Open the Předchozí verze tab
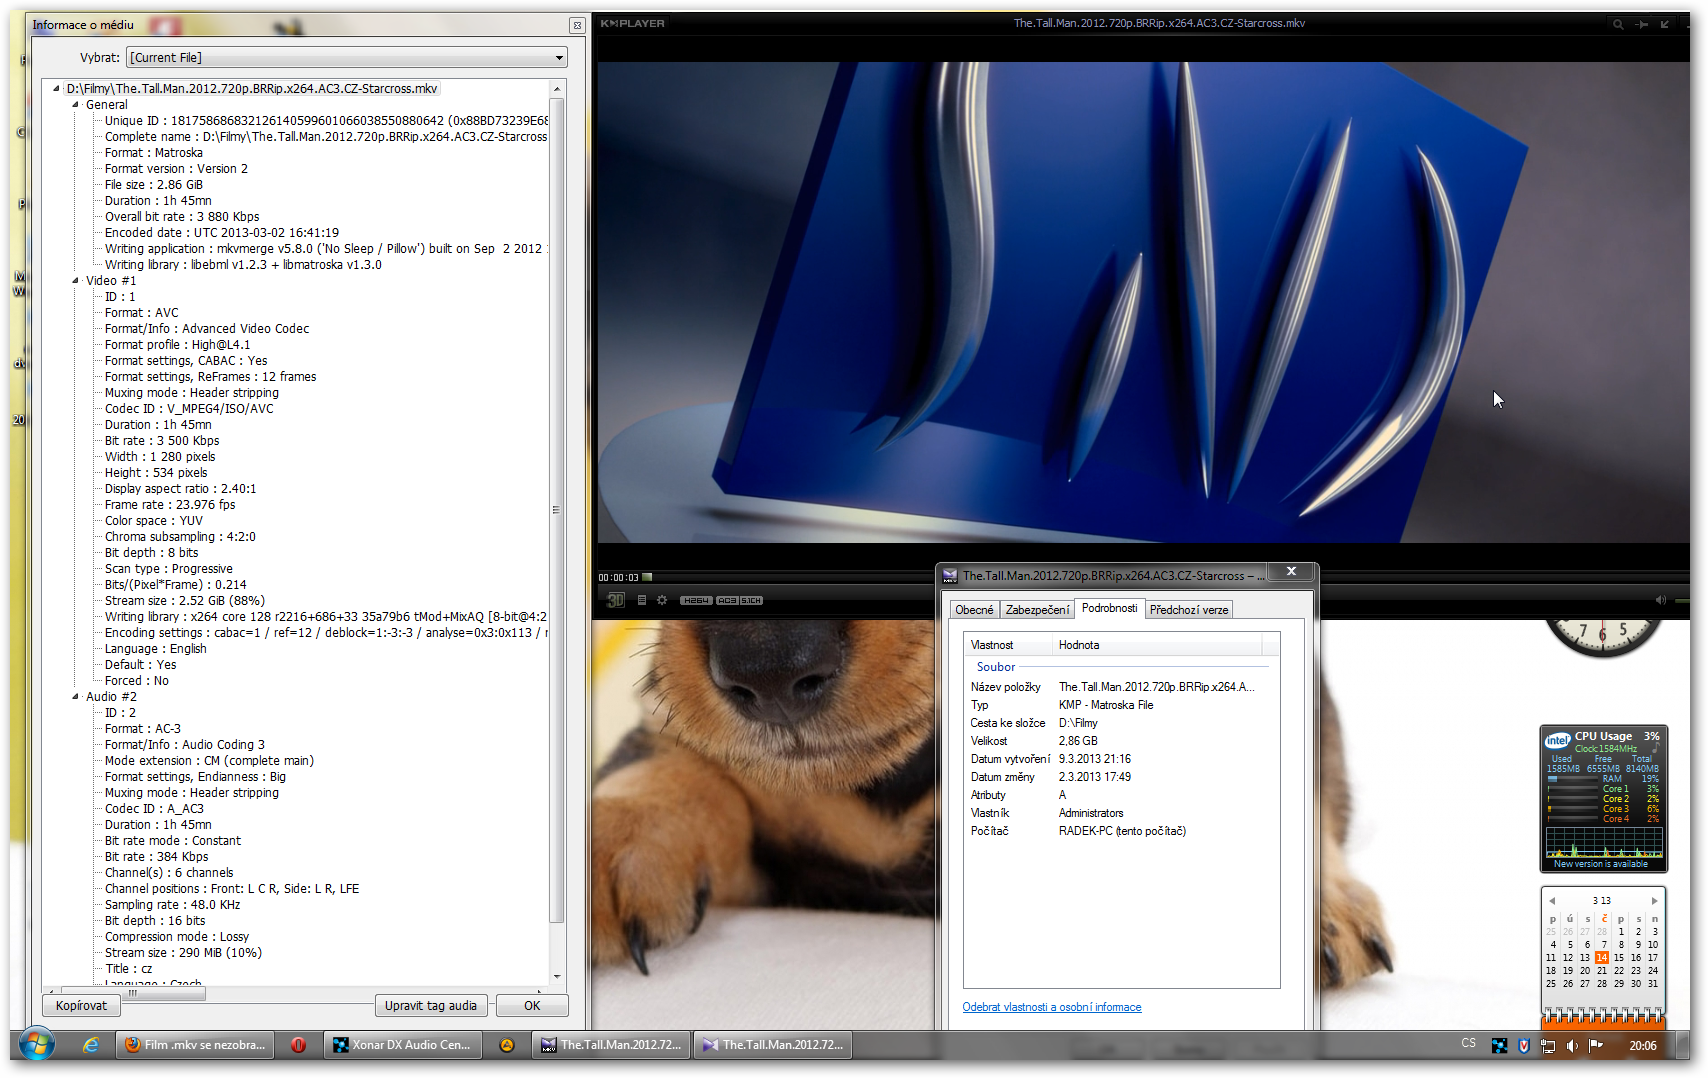Image resolution: width=1708 pixels, height=1078 pixels. tap(1189, 610)
